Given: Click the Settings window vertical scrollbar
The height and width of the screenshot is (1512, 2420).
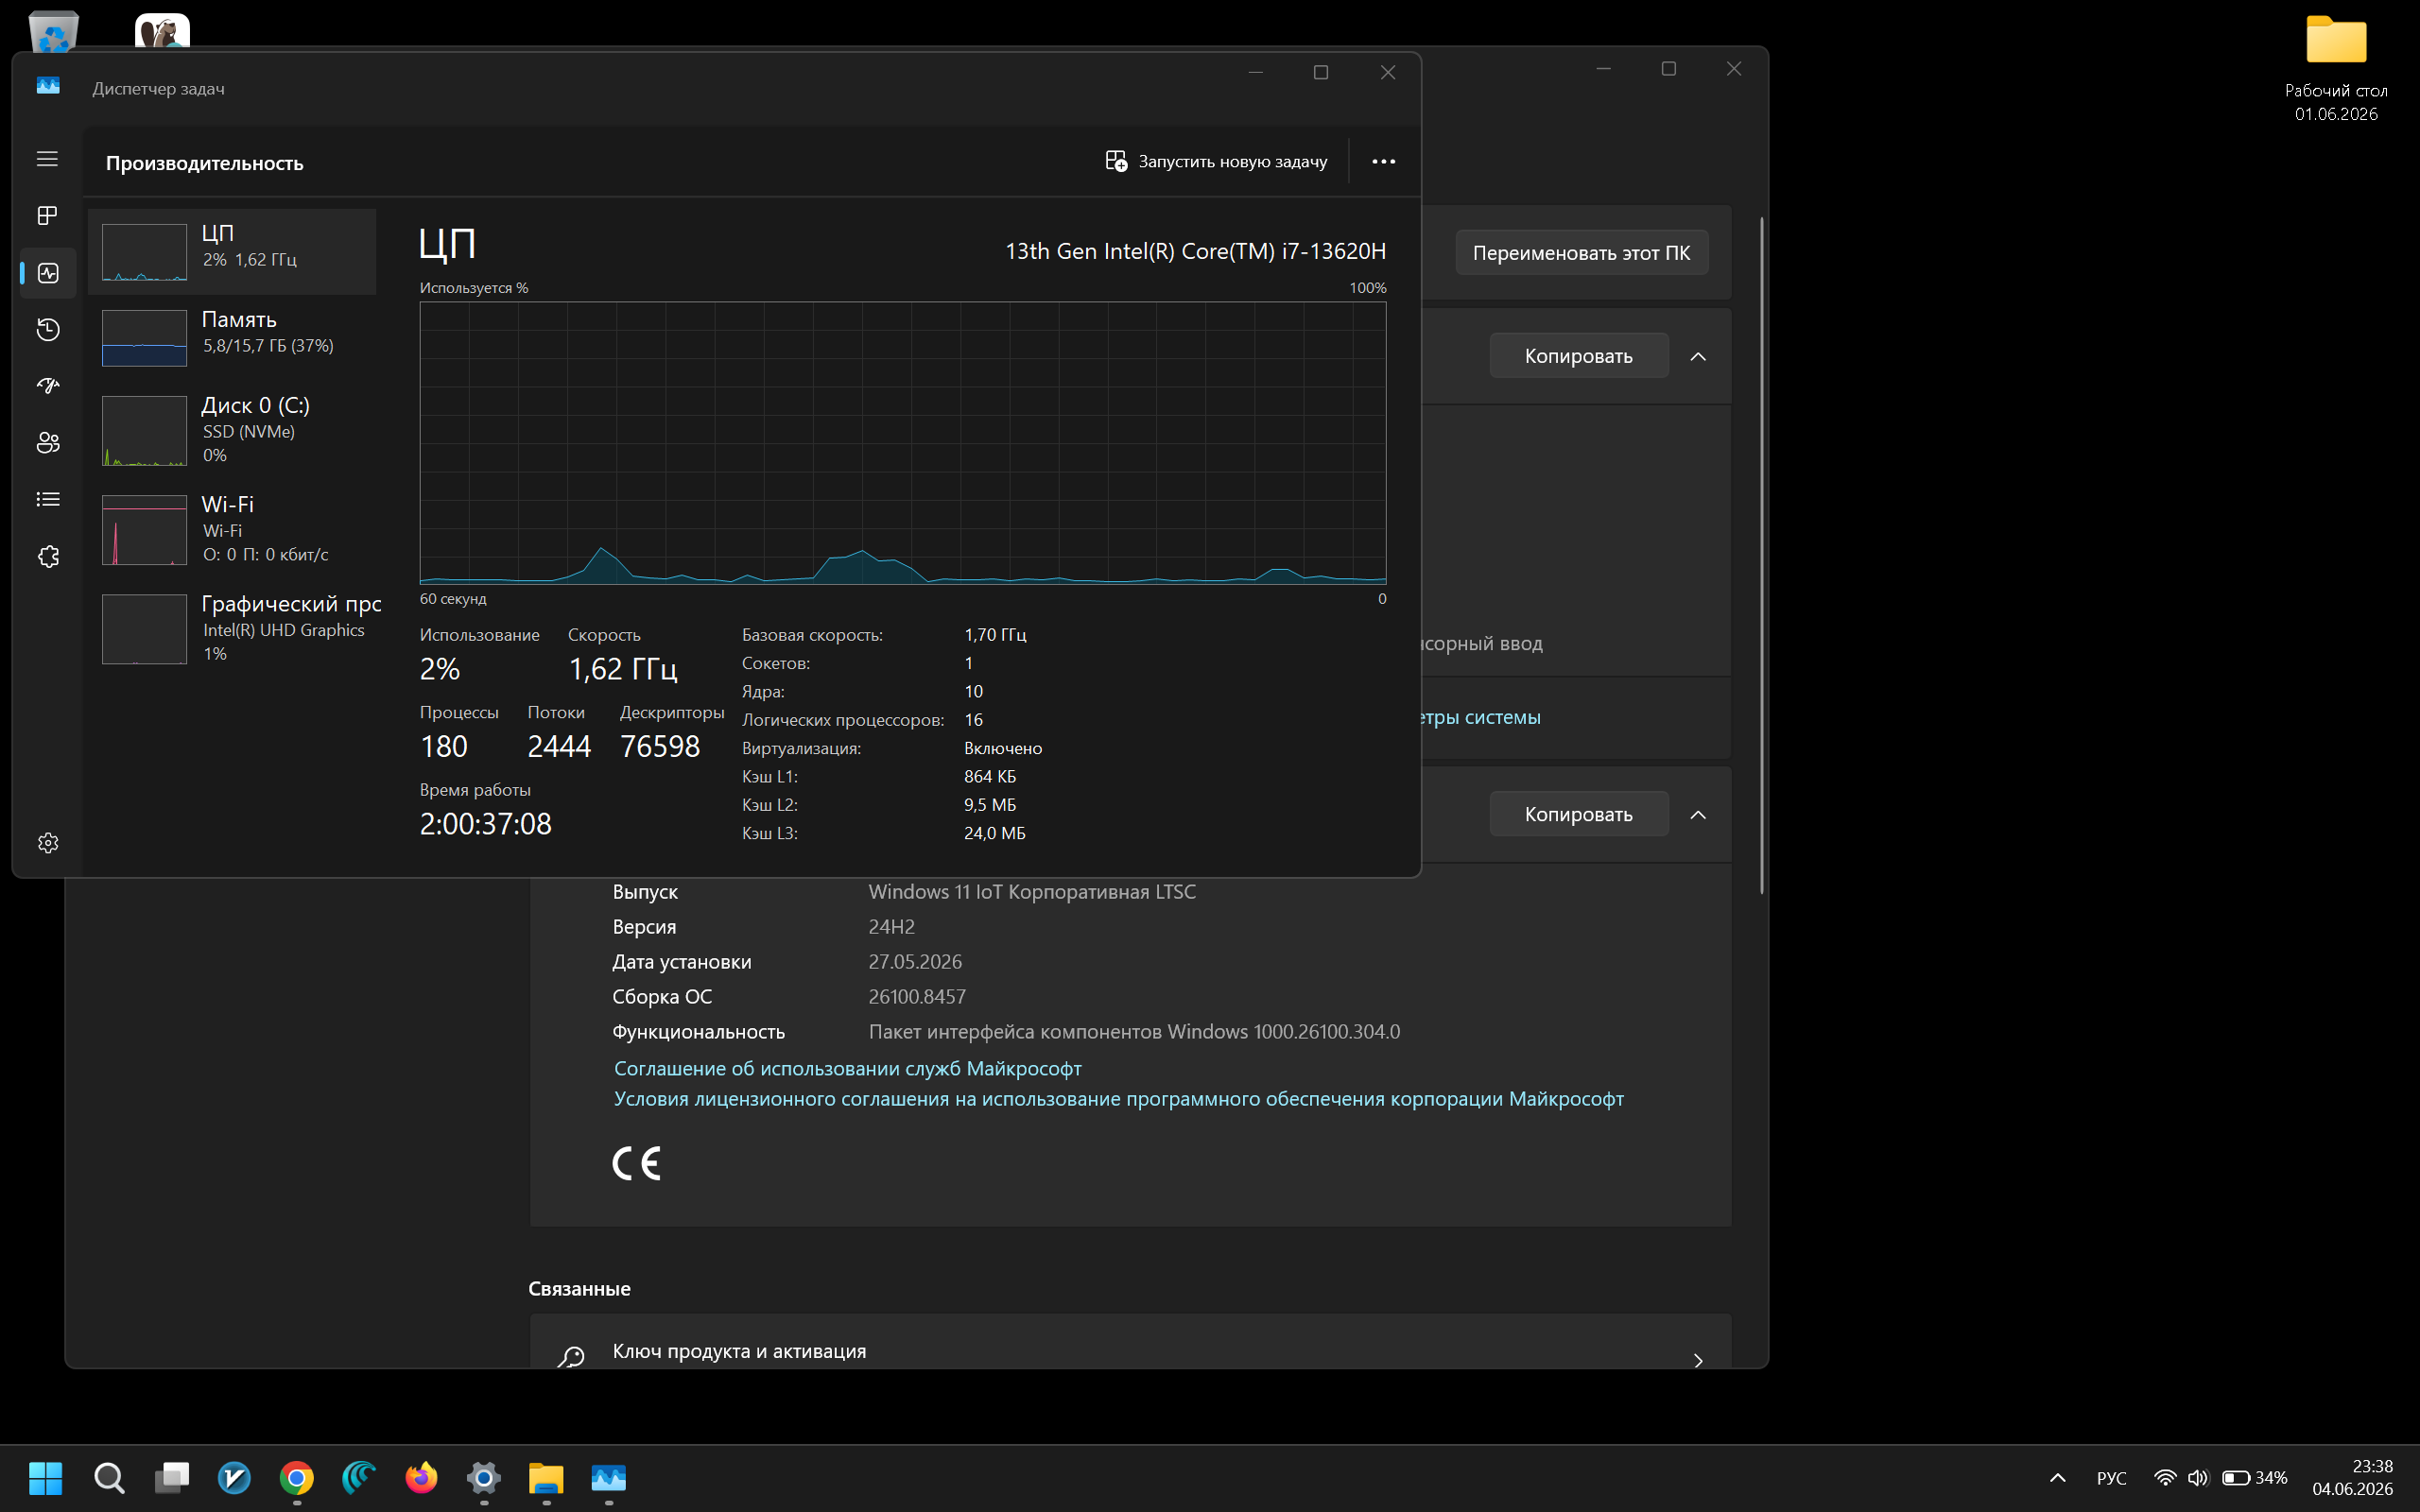Looking at the screenshot, I should coord(1761,555).
